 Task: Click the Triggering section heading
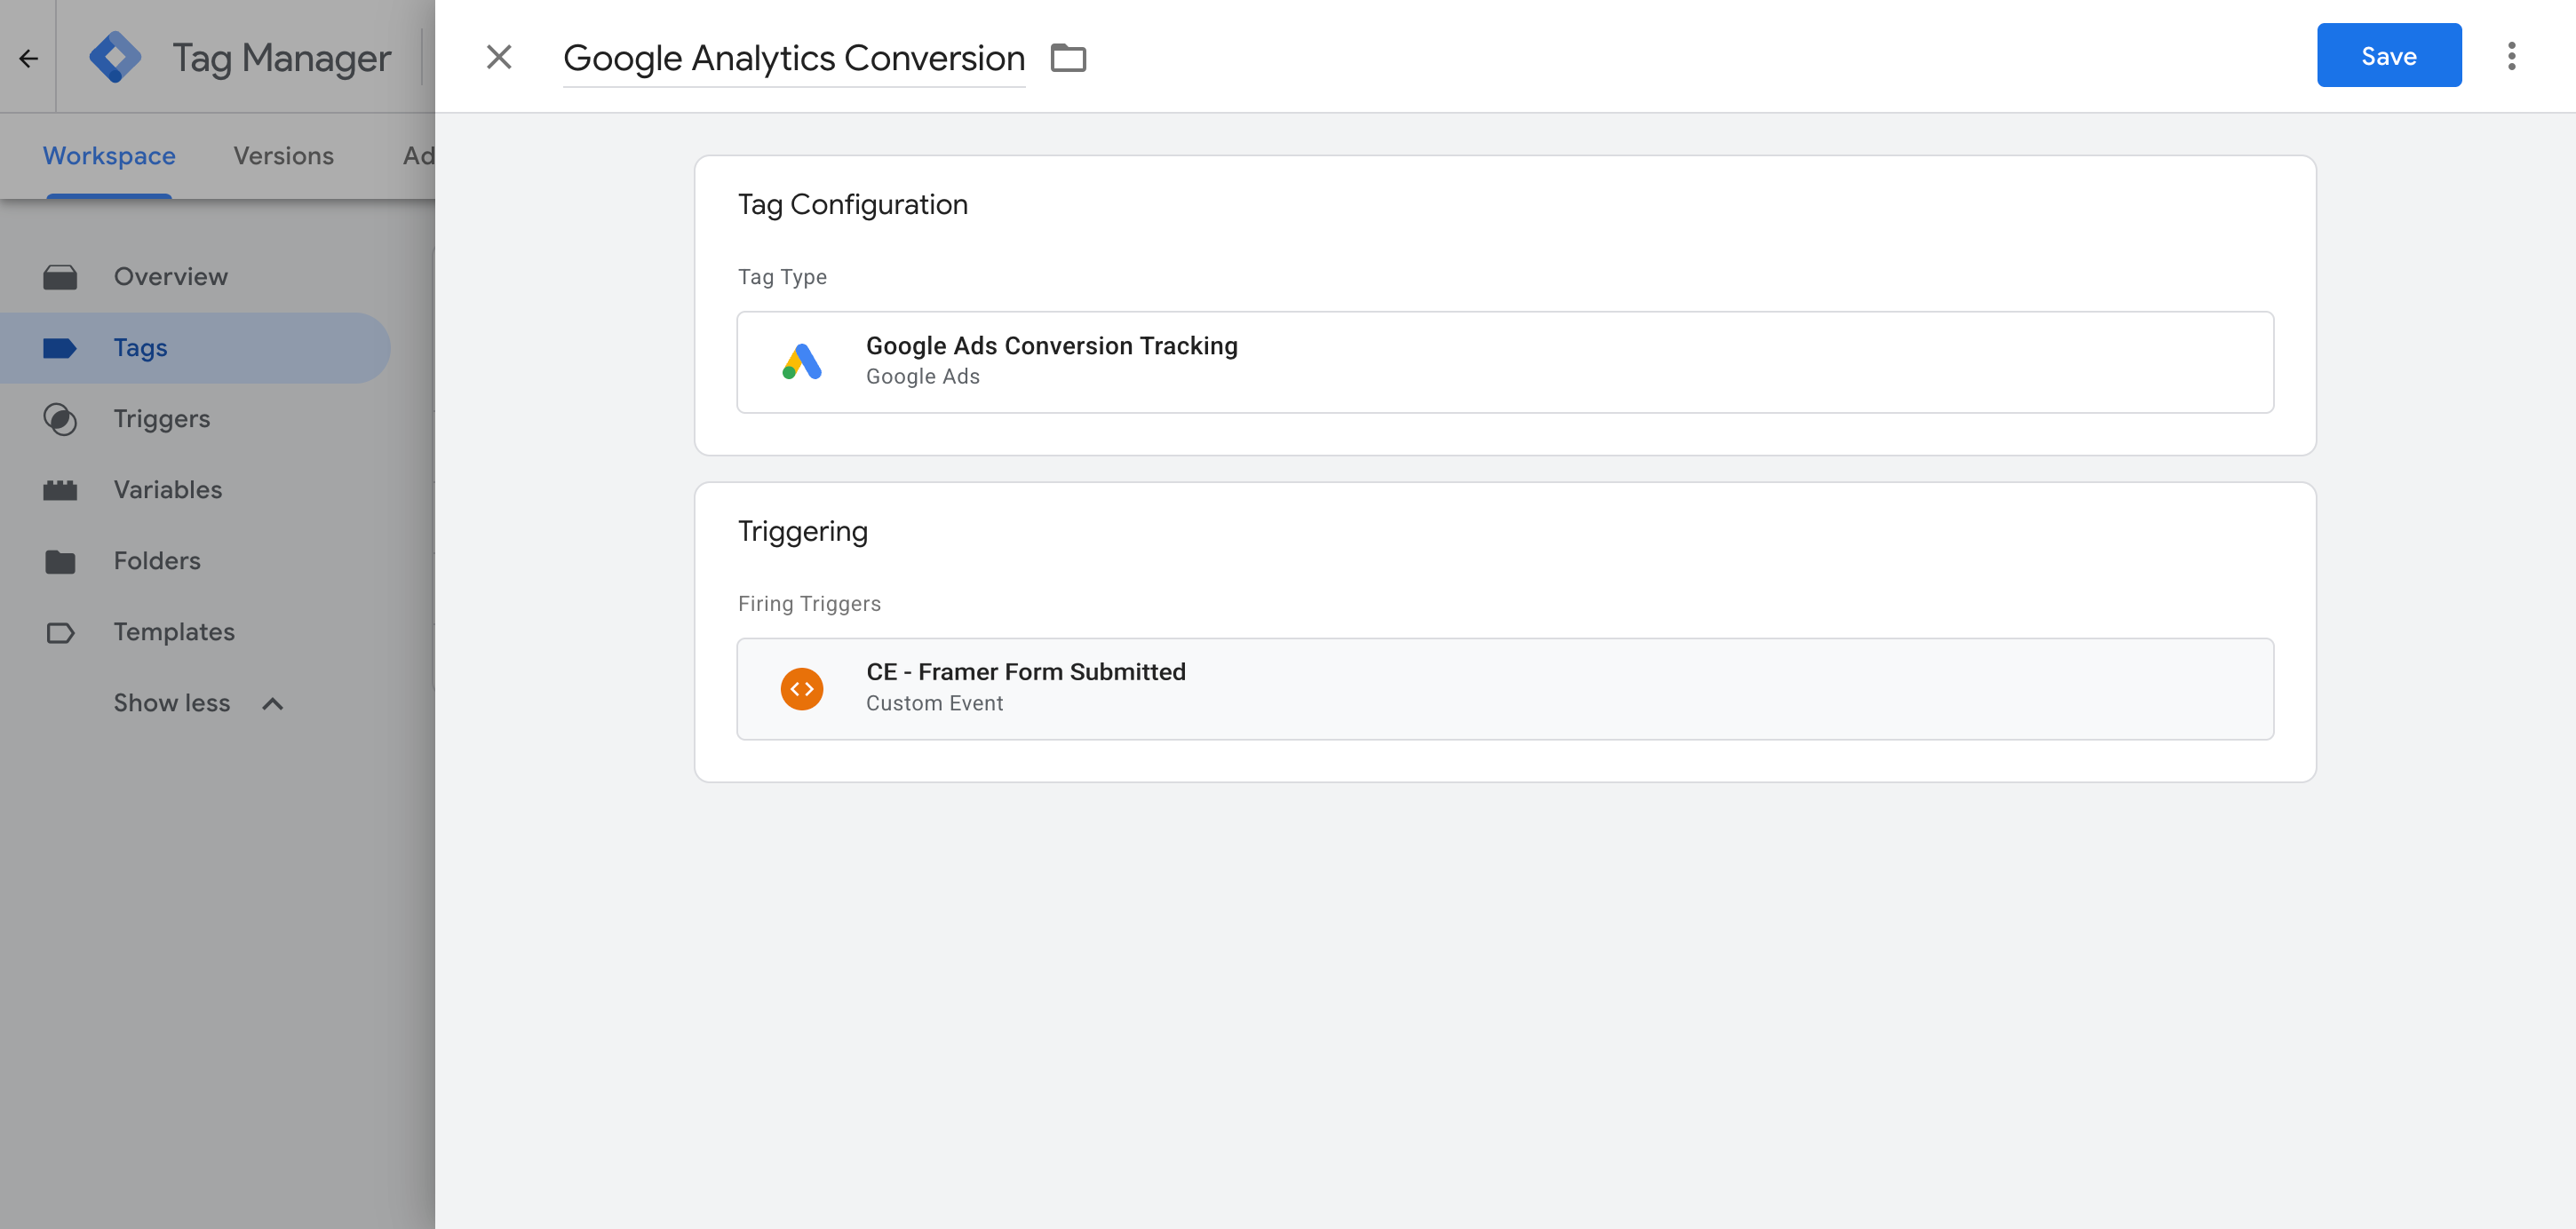[802, 530]
